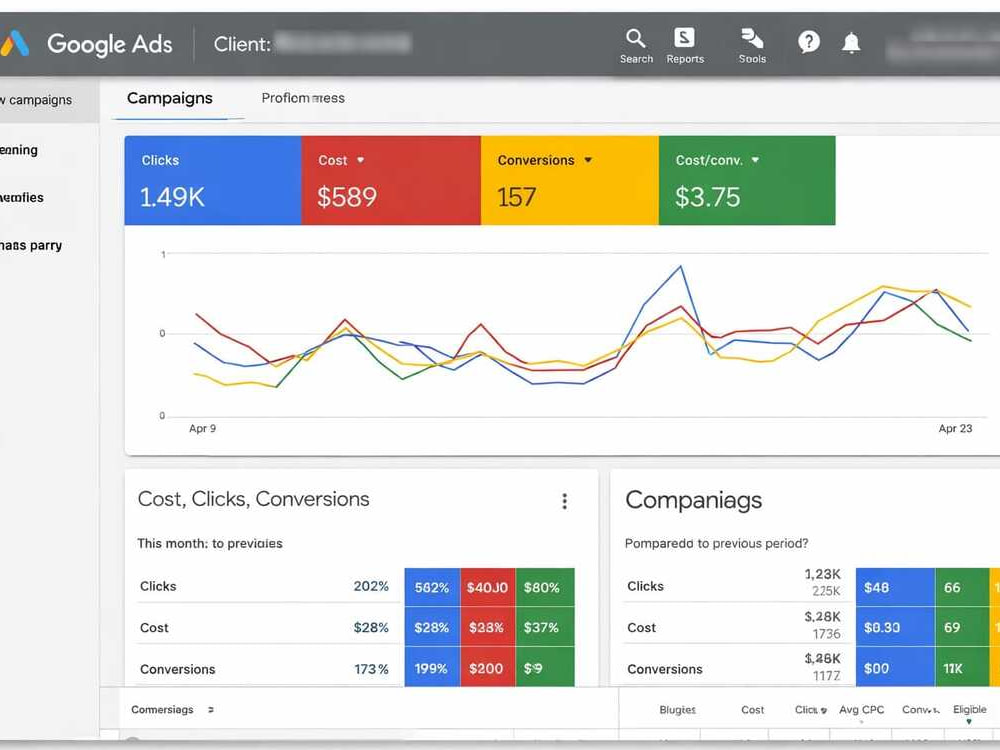This screenshot has width=1000, height=750.
Task: Click the '202%' Clicks change value
Action: pyautogui.click(x=371, y=586)
